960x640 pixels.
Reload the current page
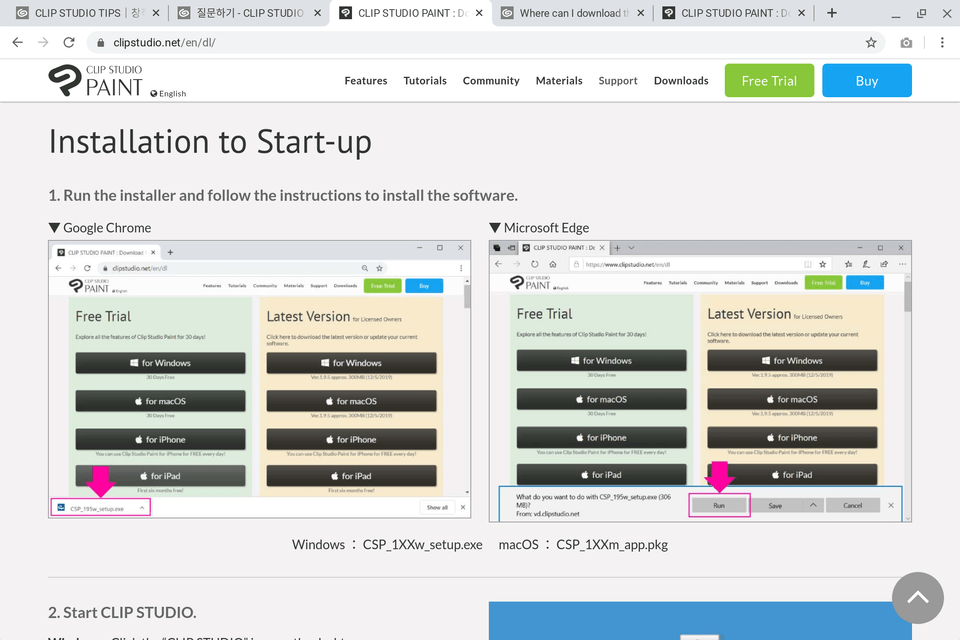69,42
